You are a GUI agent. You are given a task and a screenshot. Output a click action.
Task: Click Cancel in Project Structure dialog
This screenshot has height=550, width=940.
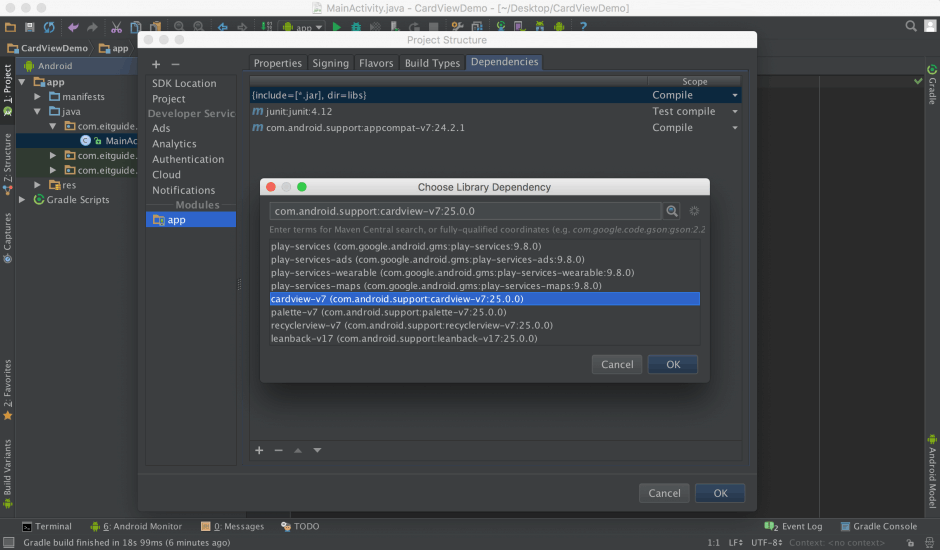click(x=664, y=493)
